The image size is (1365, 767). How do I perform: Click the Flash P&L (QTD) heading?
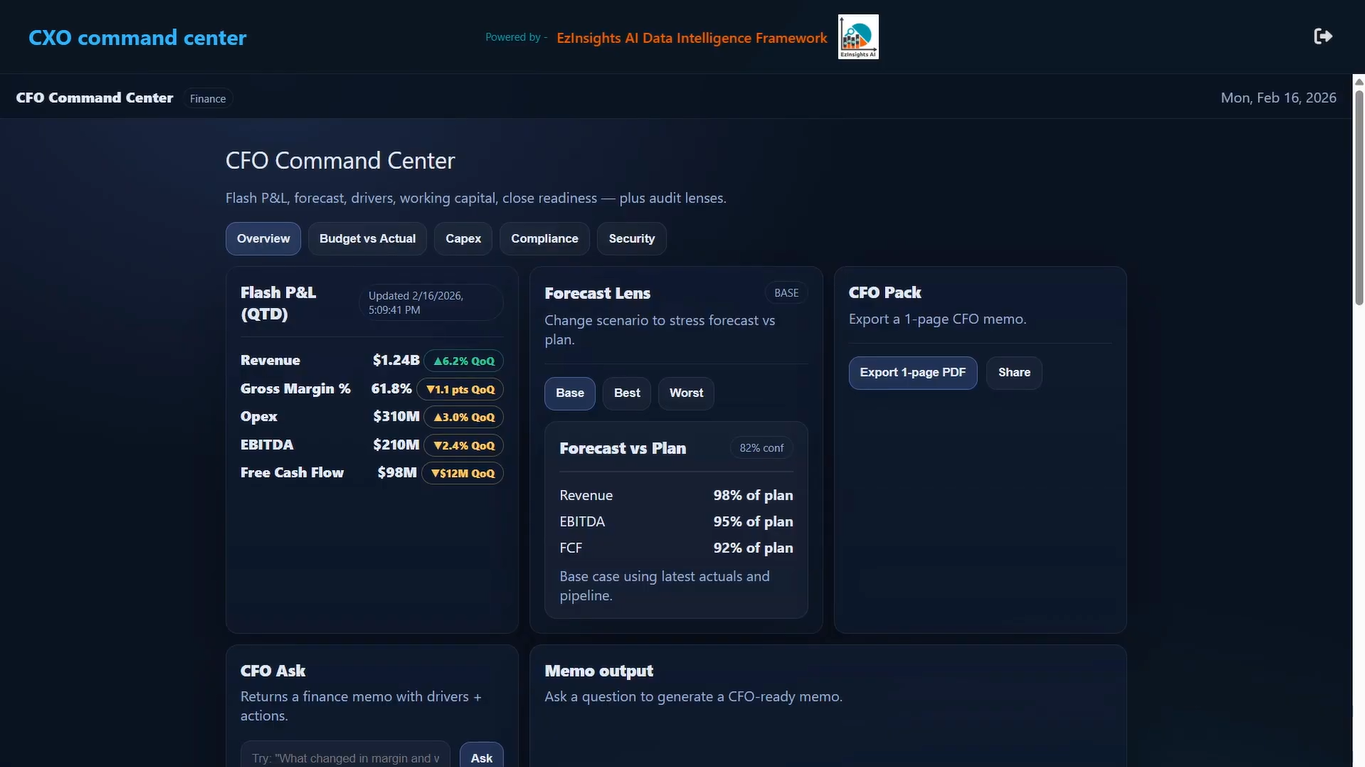coord(278,303)
